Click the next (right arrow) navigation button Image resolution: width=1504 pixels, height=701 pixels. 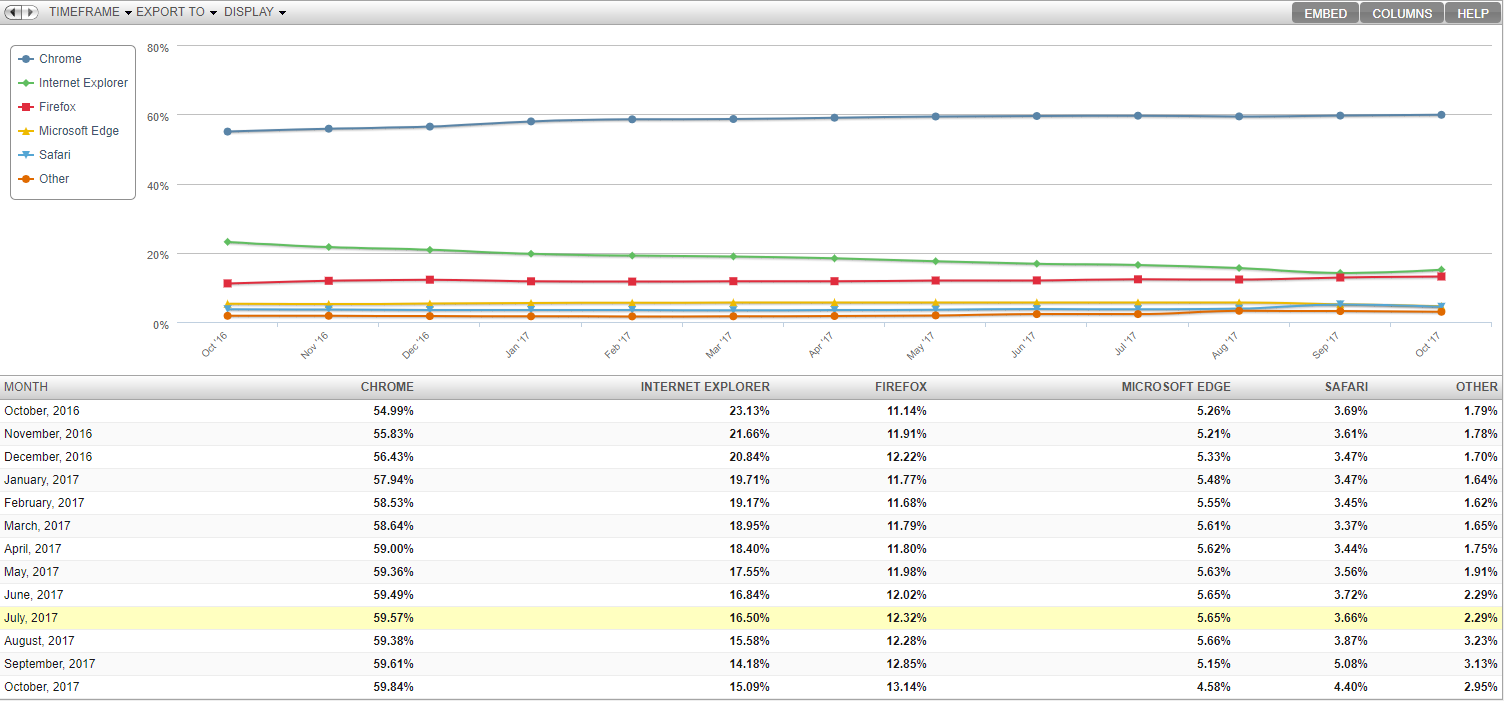point(31,12)
